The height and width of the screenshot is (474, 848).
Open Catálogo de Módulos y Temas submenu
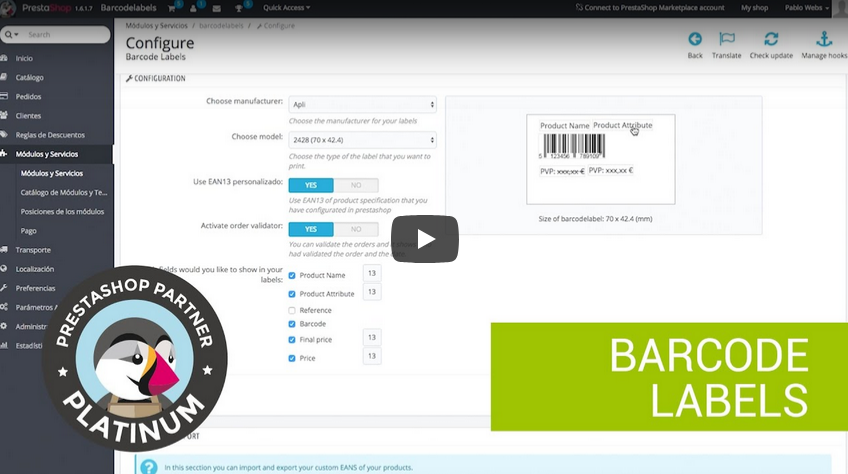(64, 193)
